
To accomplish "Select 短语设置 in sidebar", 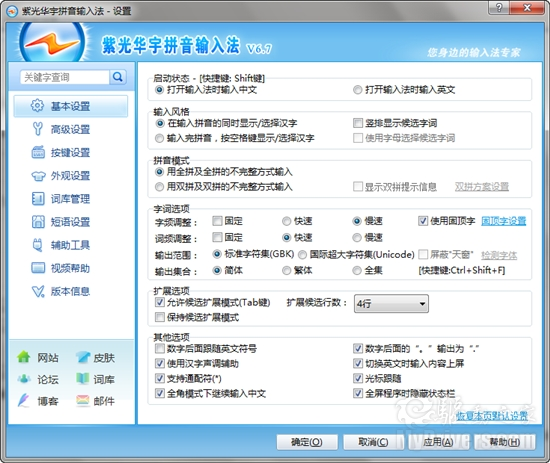I will [x=71, y=222].
